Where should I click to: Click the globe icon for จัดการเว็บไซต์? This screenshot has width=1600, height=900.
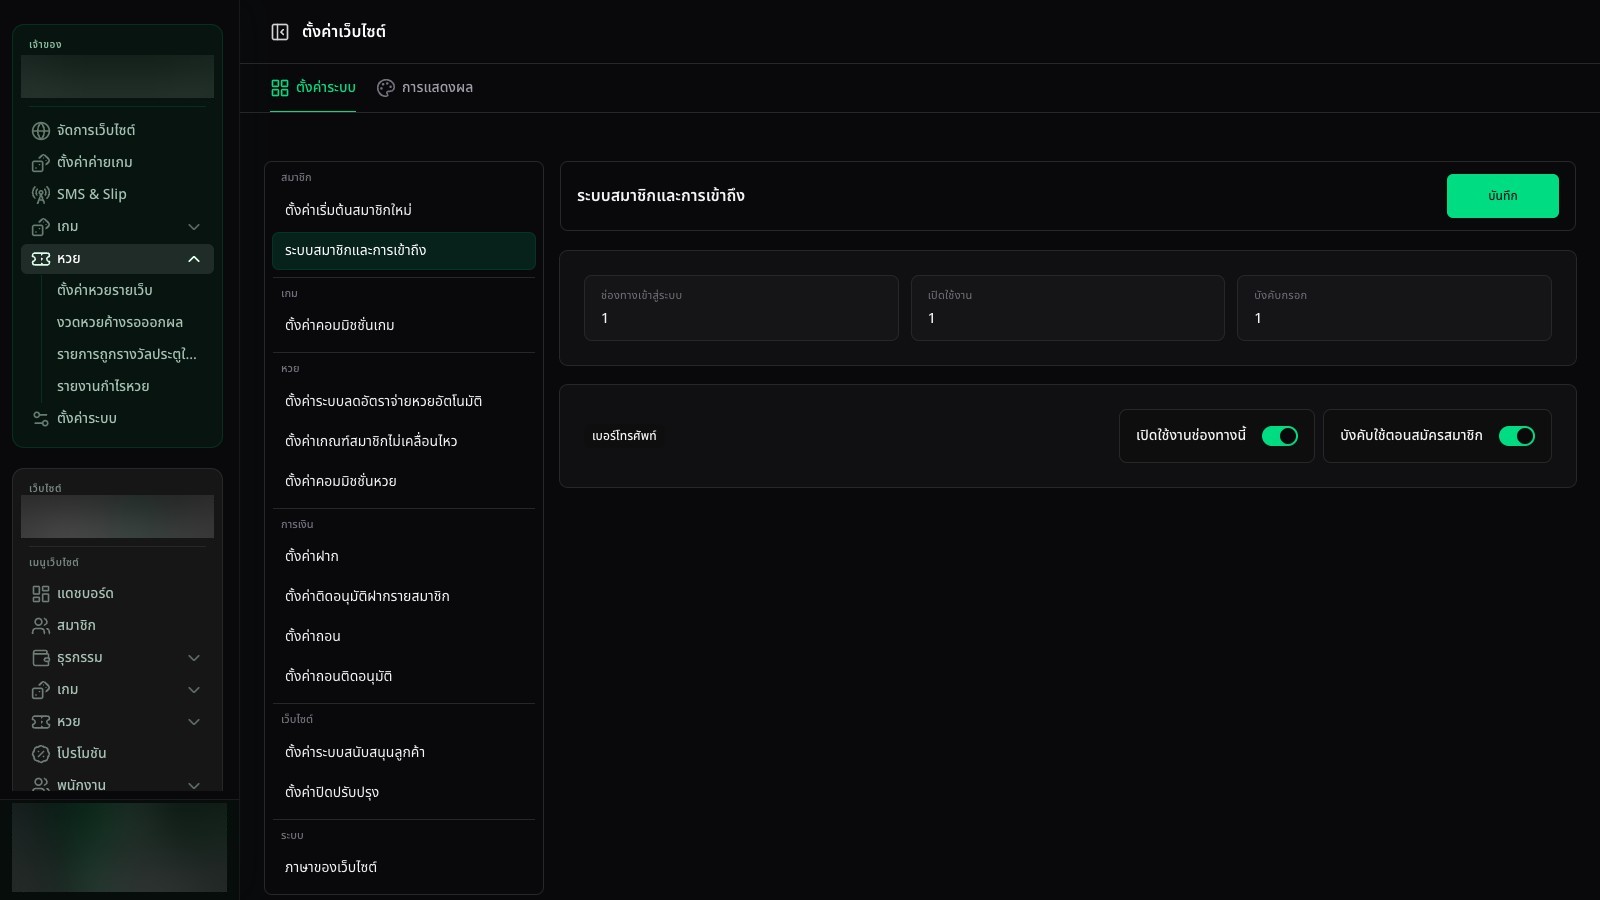[41, 131]
